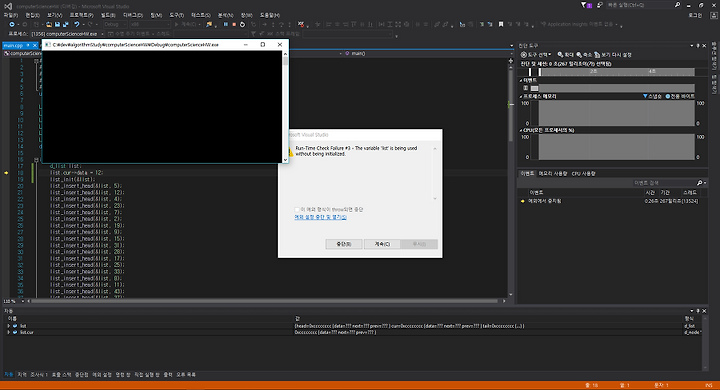Click the Continue button in error dialog
This screenshot has width=720, height=390.
382,244
